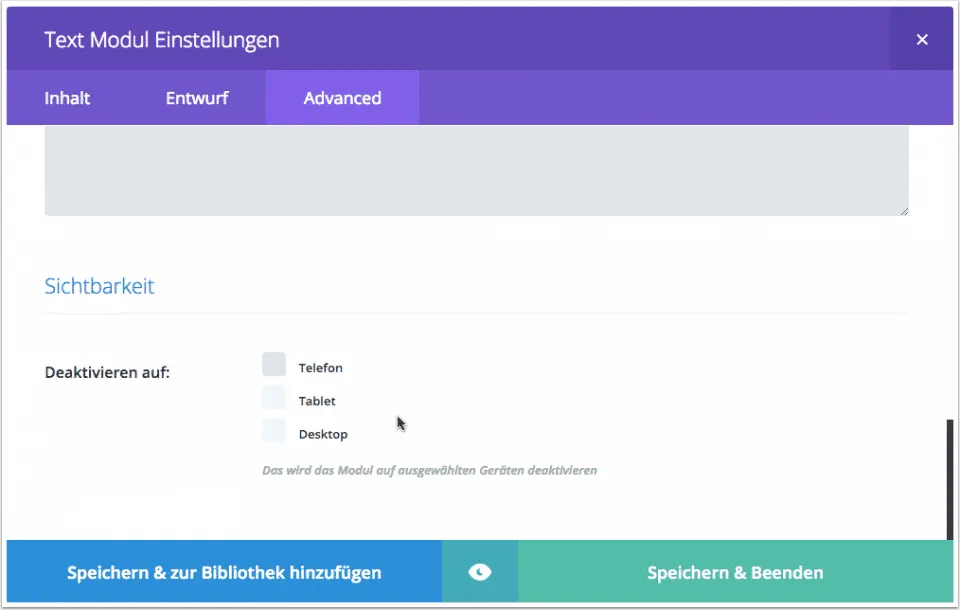Image resolution: width=960 pixels, height=610 pixels.
Task: Click the Telefon label text
Action: pos(320,368)
